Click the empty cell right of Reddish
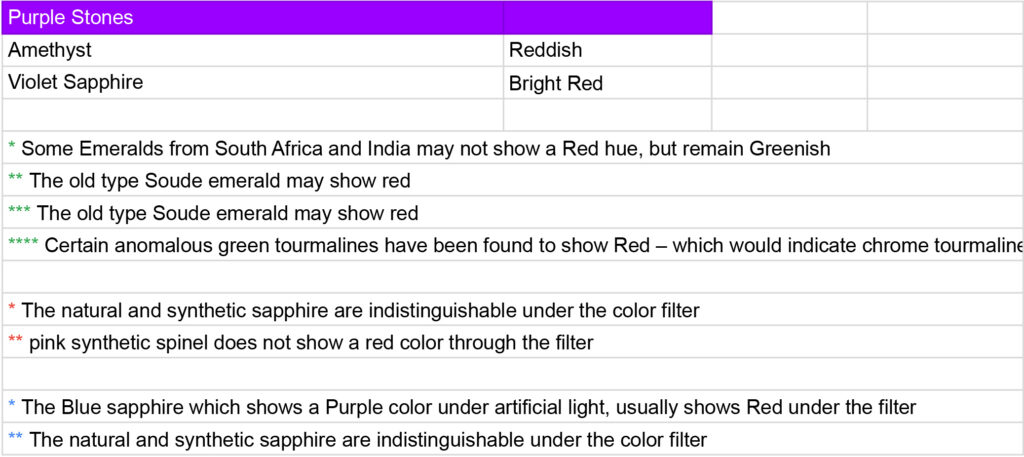Screen dimensions: 1024x457 click(789, 50)
